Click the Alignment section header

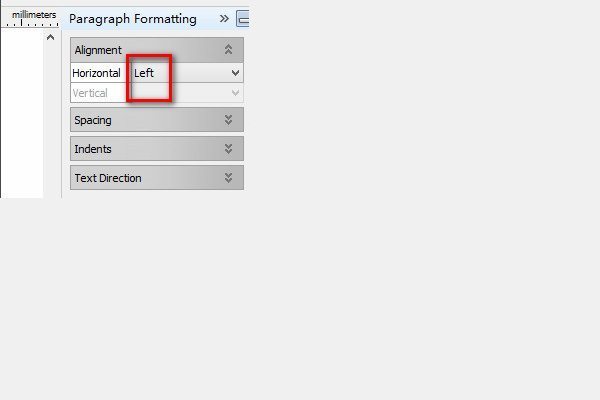click(157, 50)
